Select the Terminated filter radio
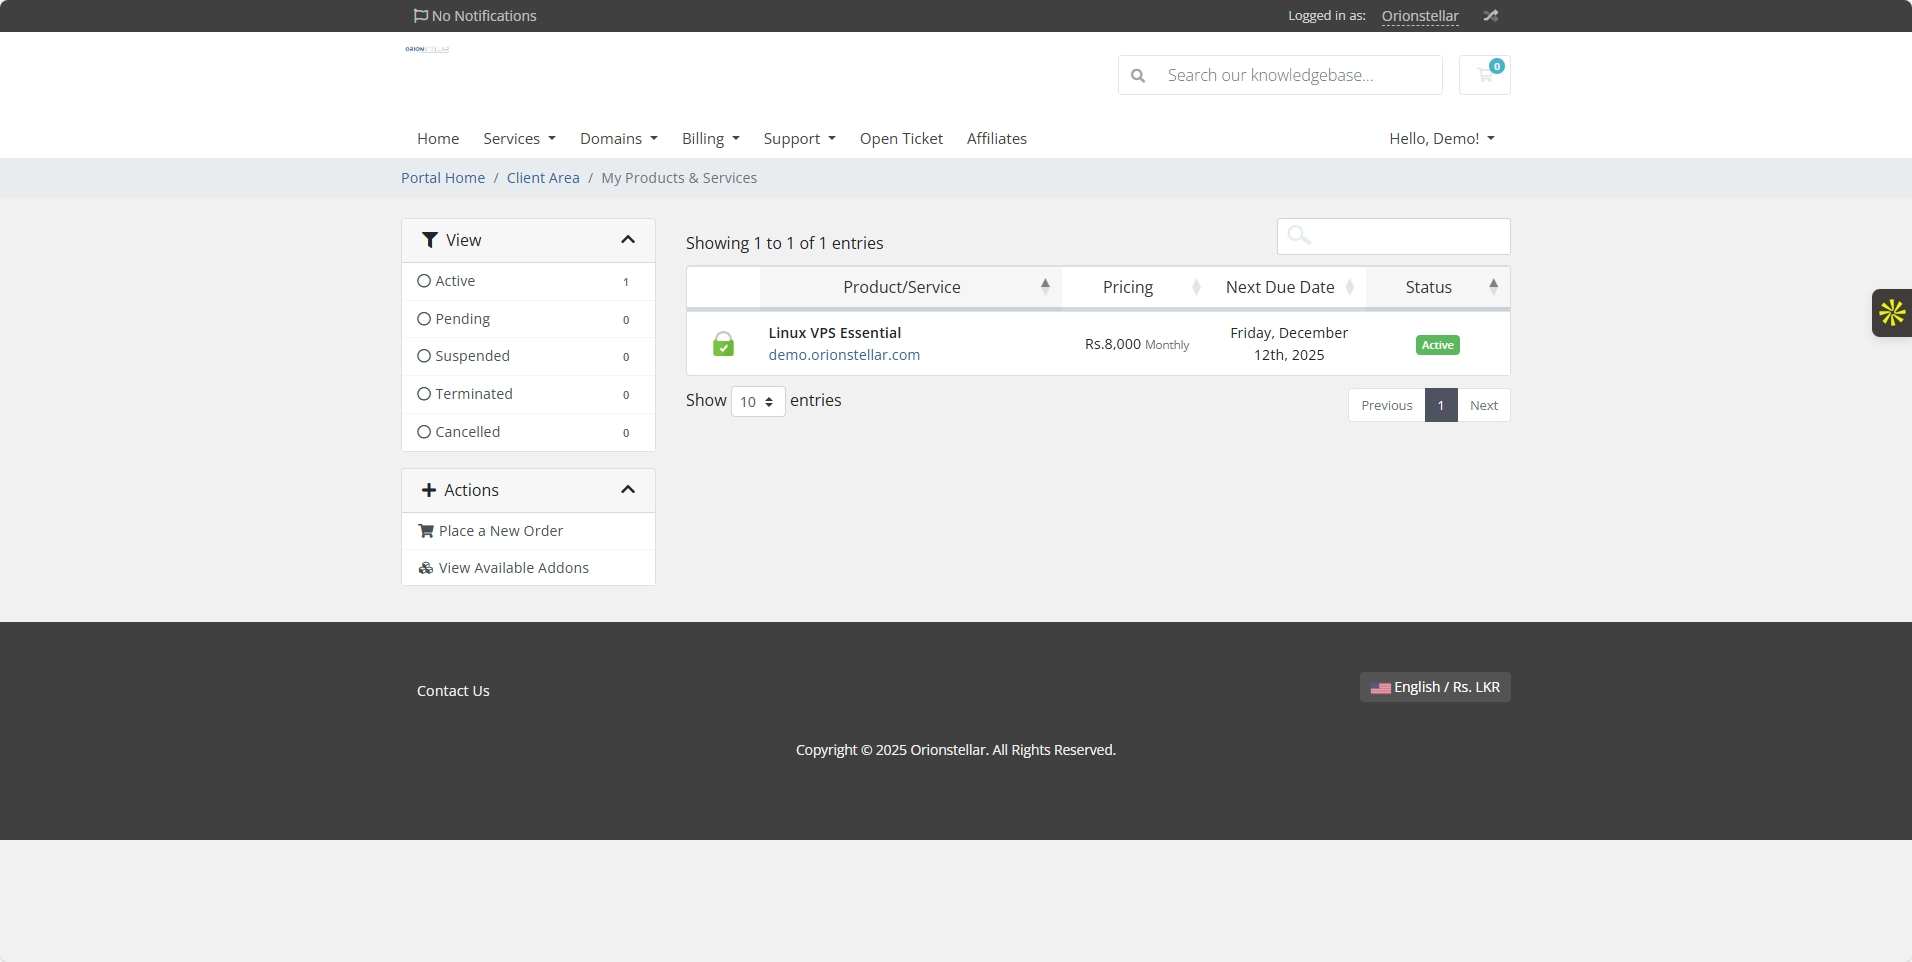 424,394
